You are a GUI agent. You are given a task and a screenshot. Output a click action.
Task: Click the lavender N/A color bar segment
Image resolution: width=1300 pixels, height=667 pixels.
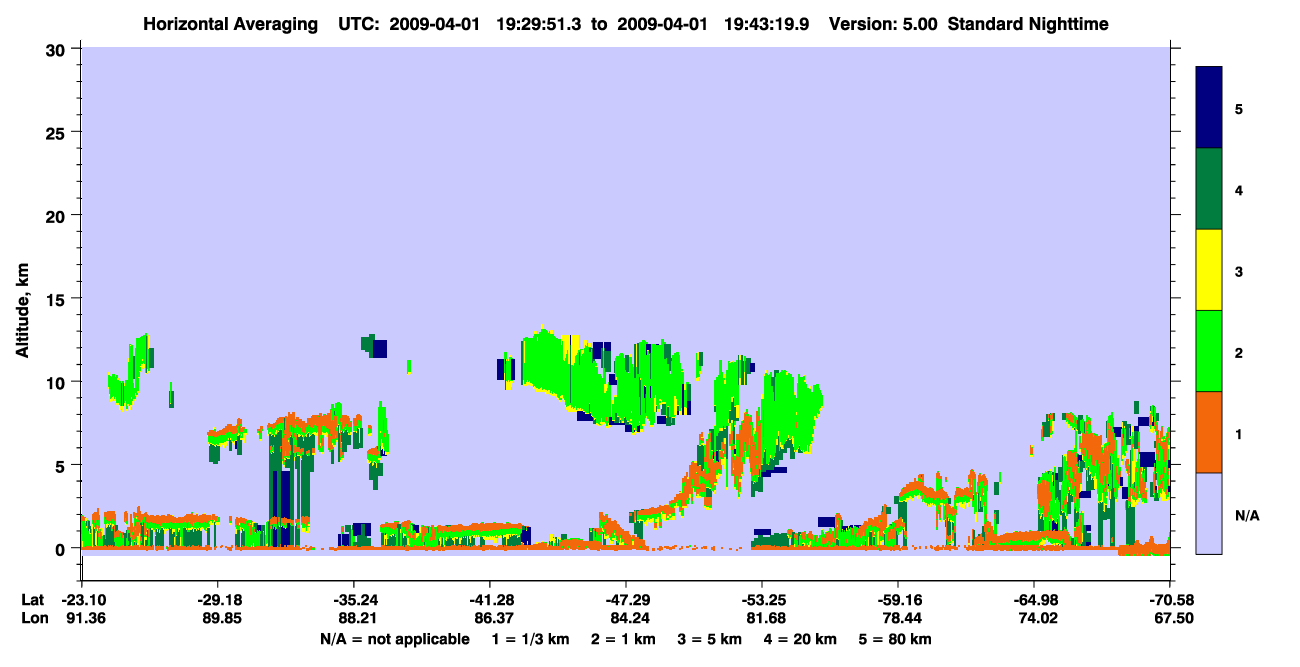(x=1209, y=513)
